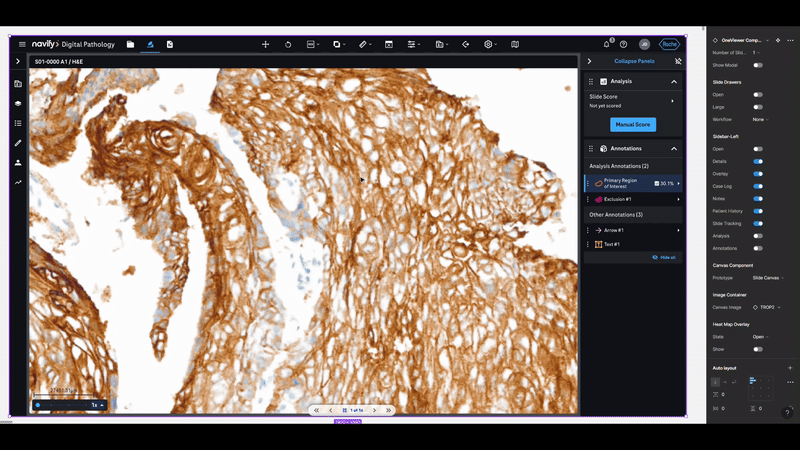Disable the Notes switch

(758, 199)
